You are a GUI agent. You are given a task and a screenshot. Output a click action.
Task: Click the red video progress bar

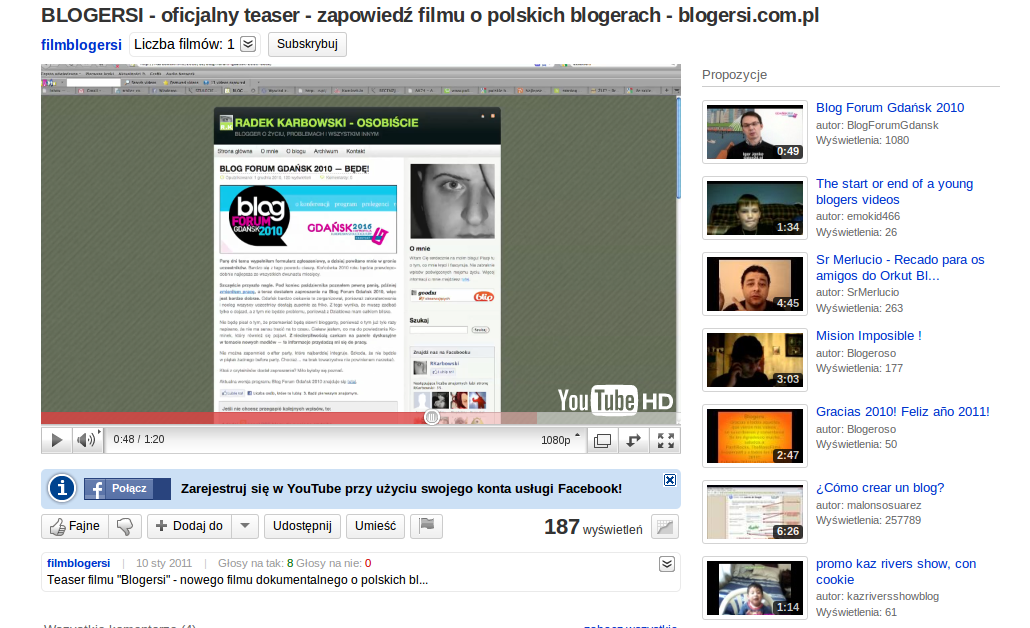[x=300, y=417]
